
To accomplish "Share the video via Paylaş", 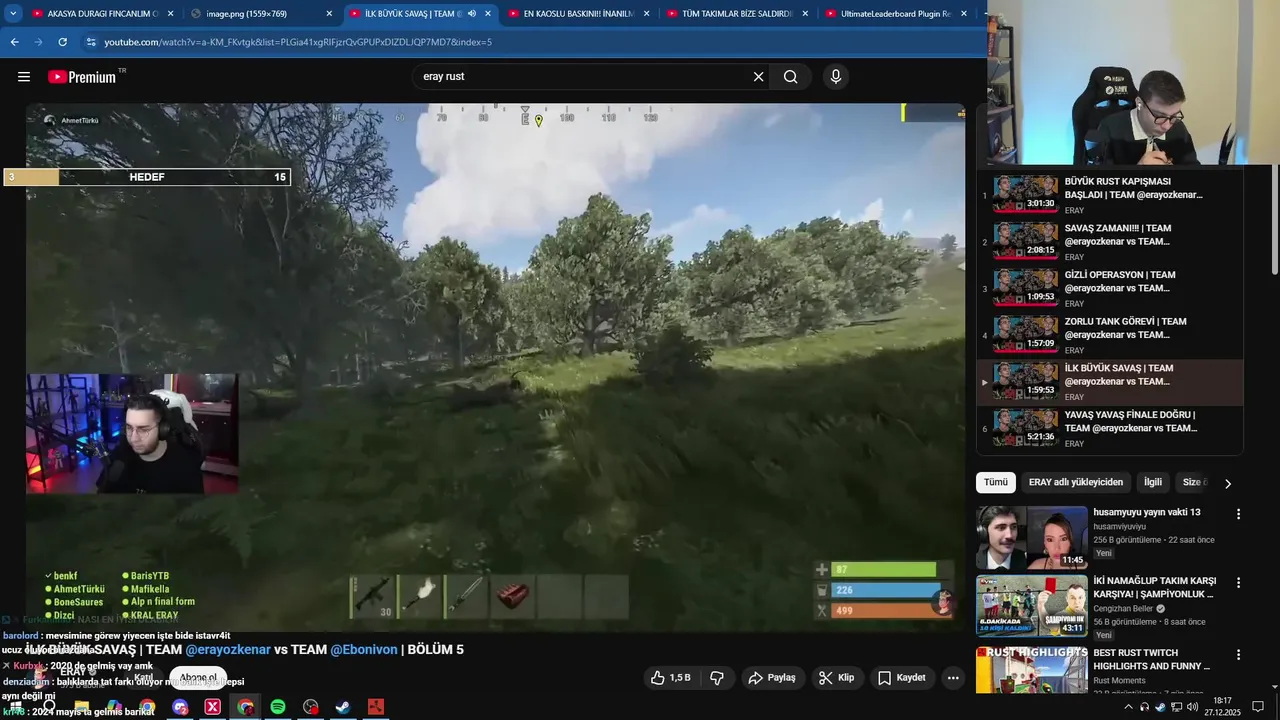I will tap(772, 678).
